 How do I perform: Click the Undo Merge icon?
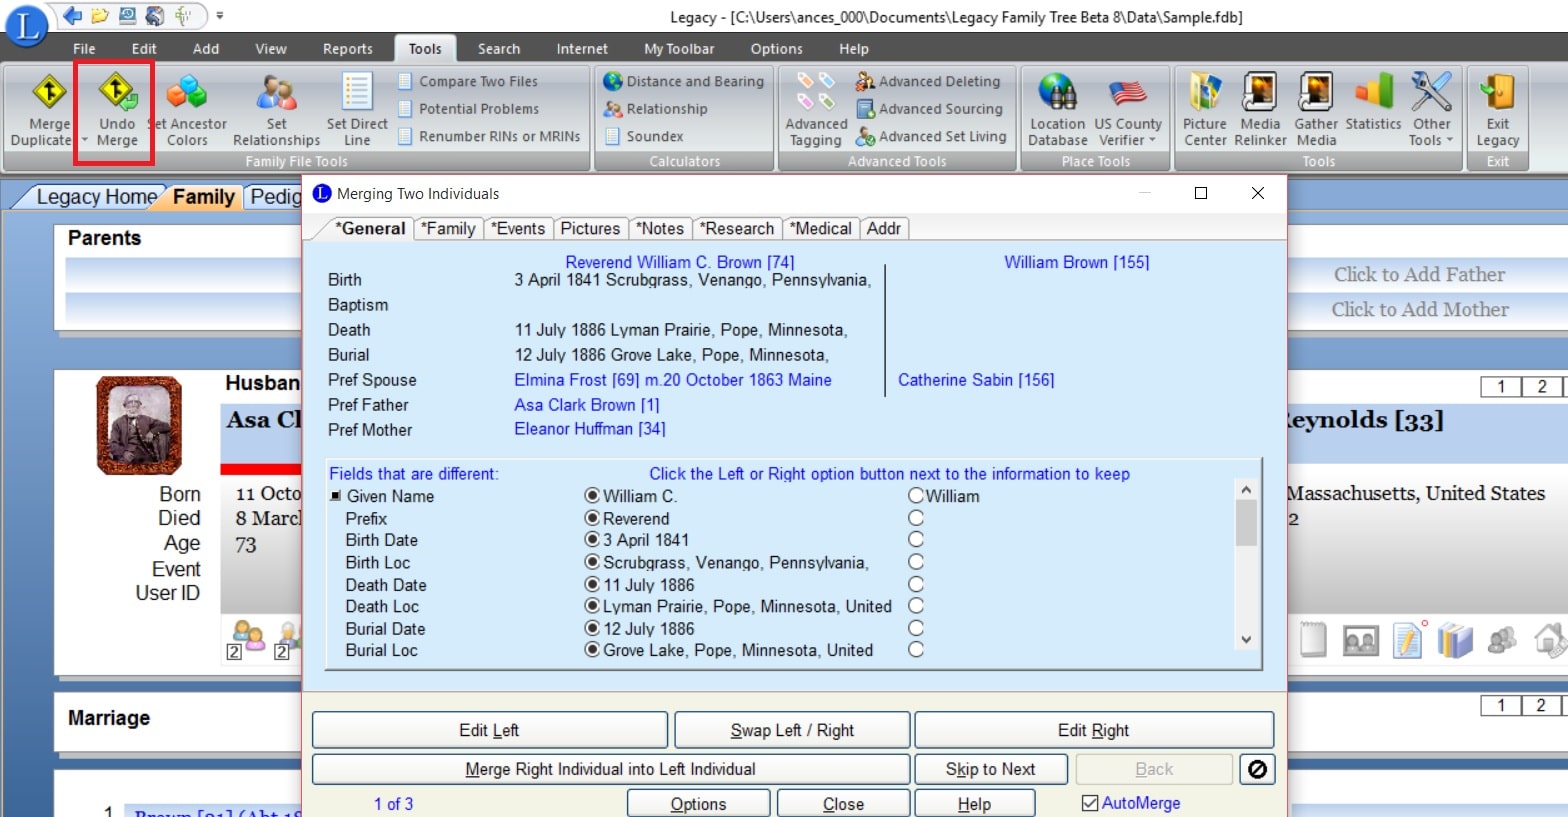click(x=117, y=93)
